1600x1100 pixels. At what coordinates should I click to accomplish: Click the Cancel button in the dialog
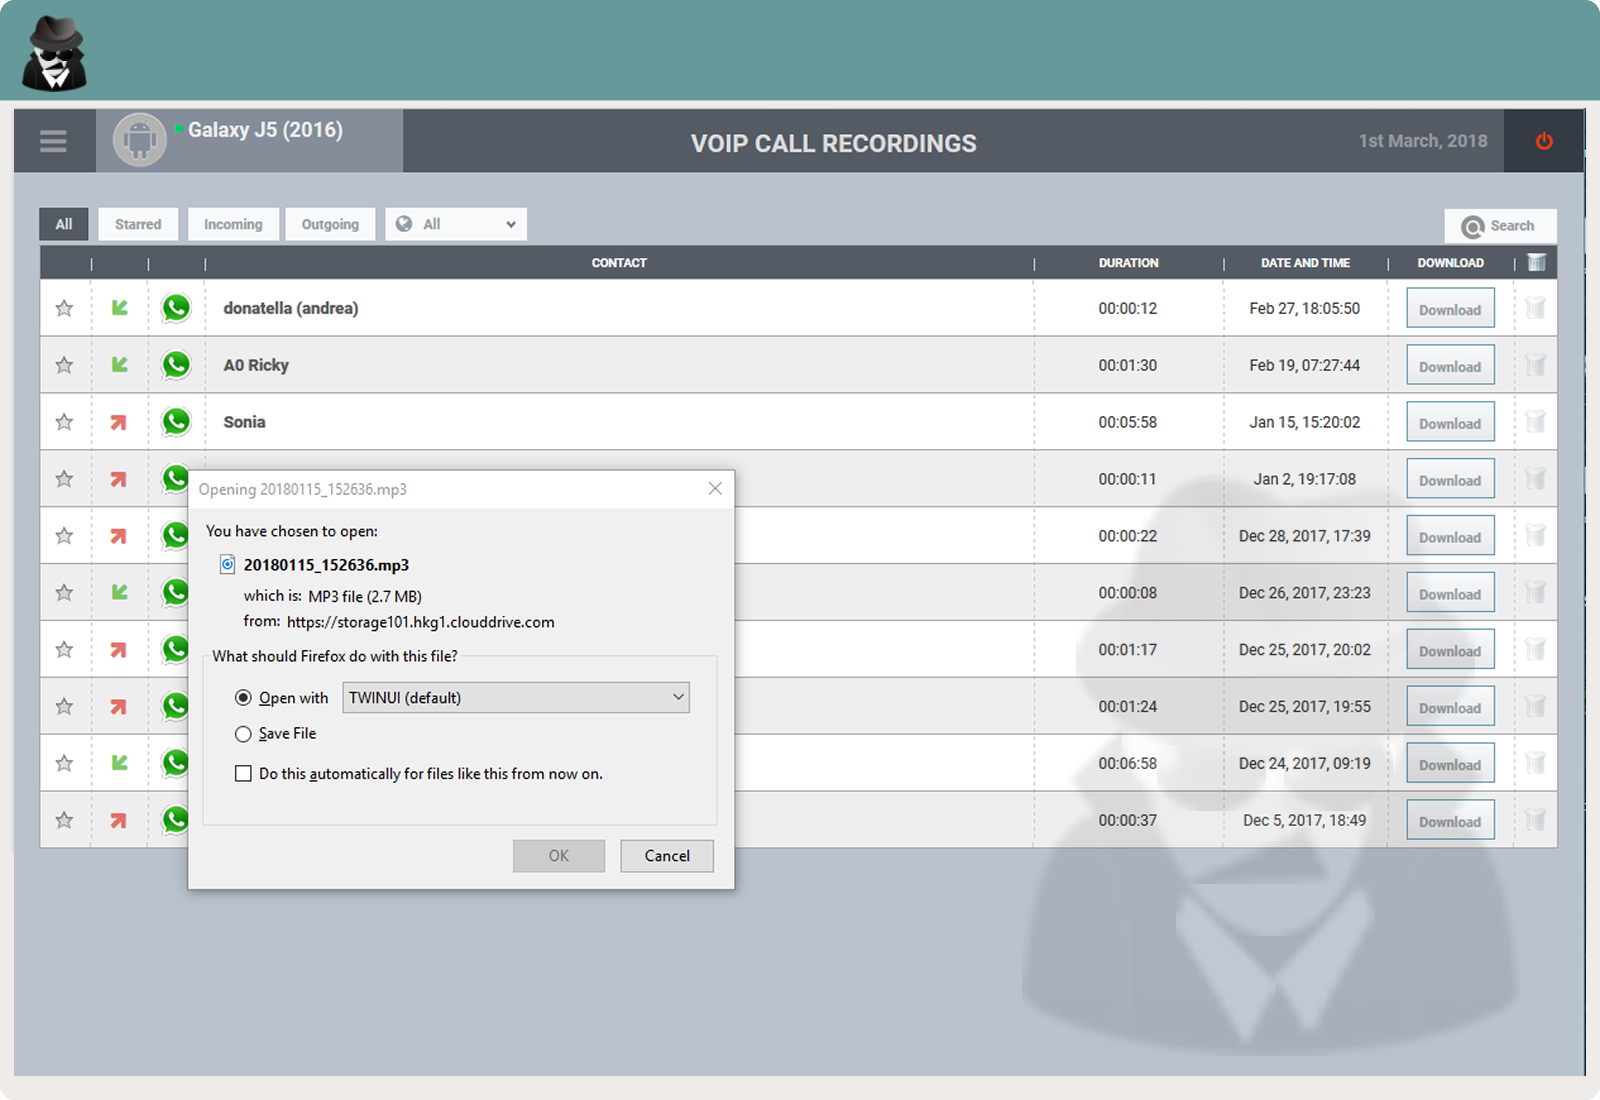pyautogui.click(x=666, y=855)
